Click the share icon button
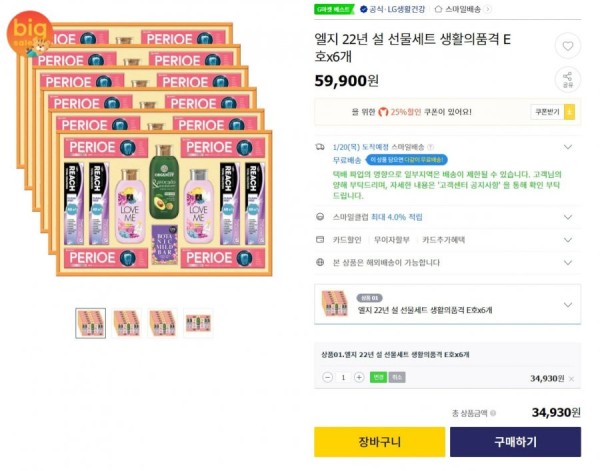 [567, 80]
